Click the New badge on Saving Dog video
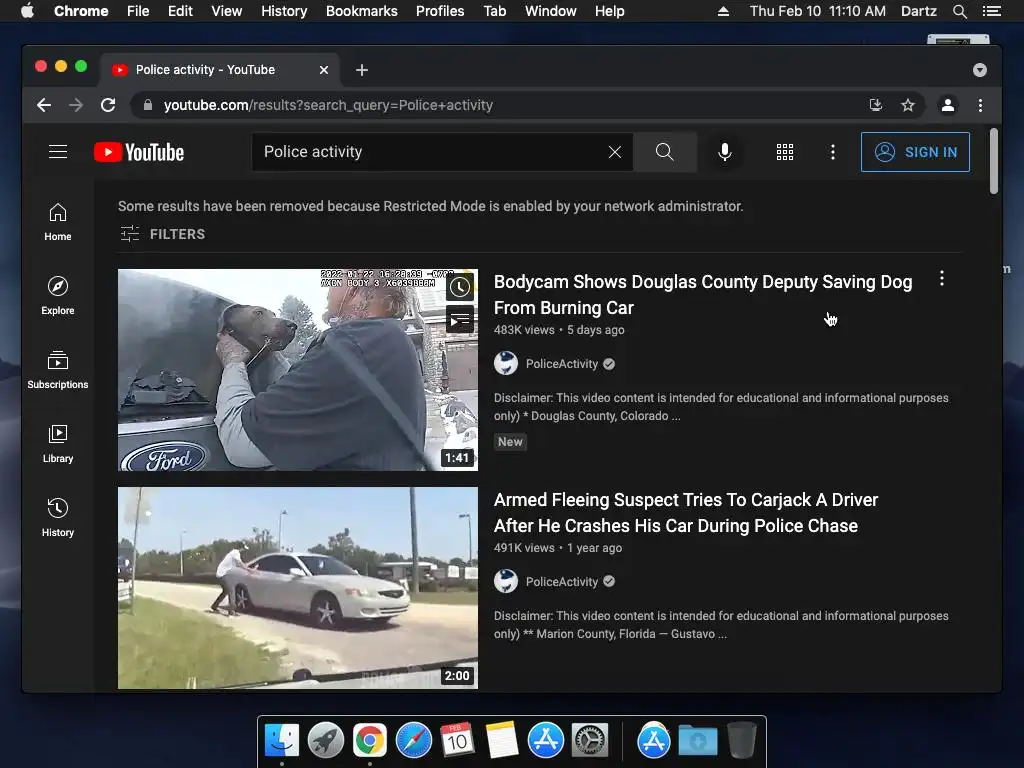 510,441
